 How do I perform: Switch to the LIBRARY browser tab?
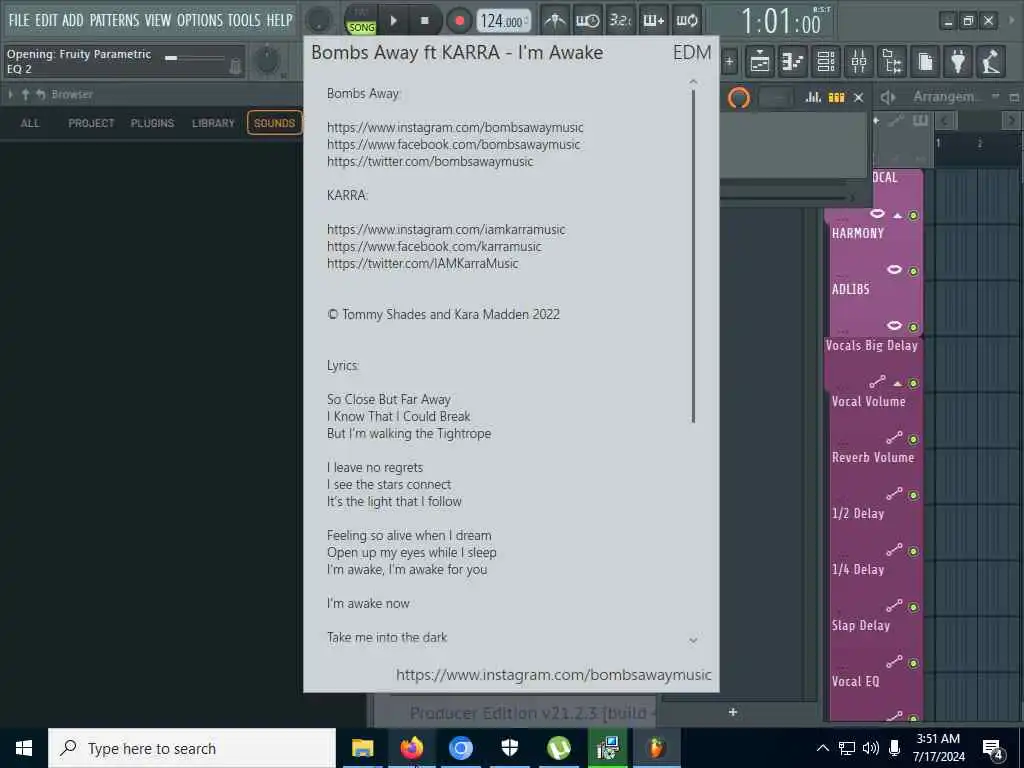pos(213,123)
